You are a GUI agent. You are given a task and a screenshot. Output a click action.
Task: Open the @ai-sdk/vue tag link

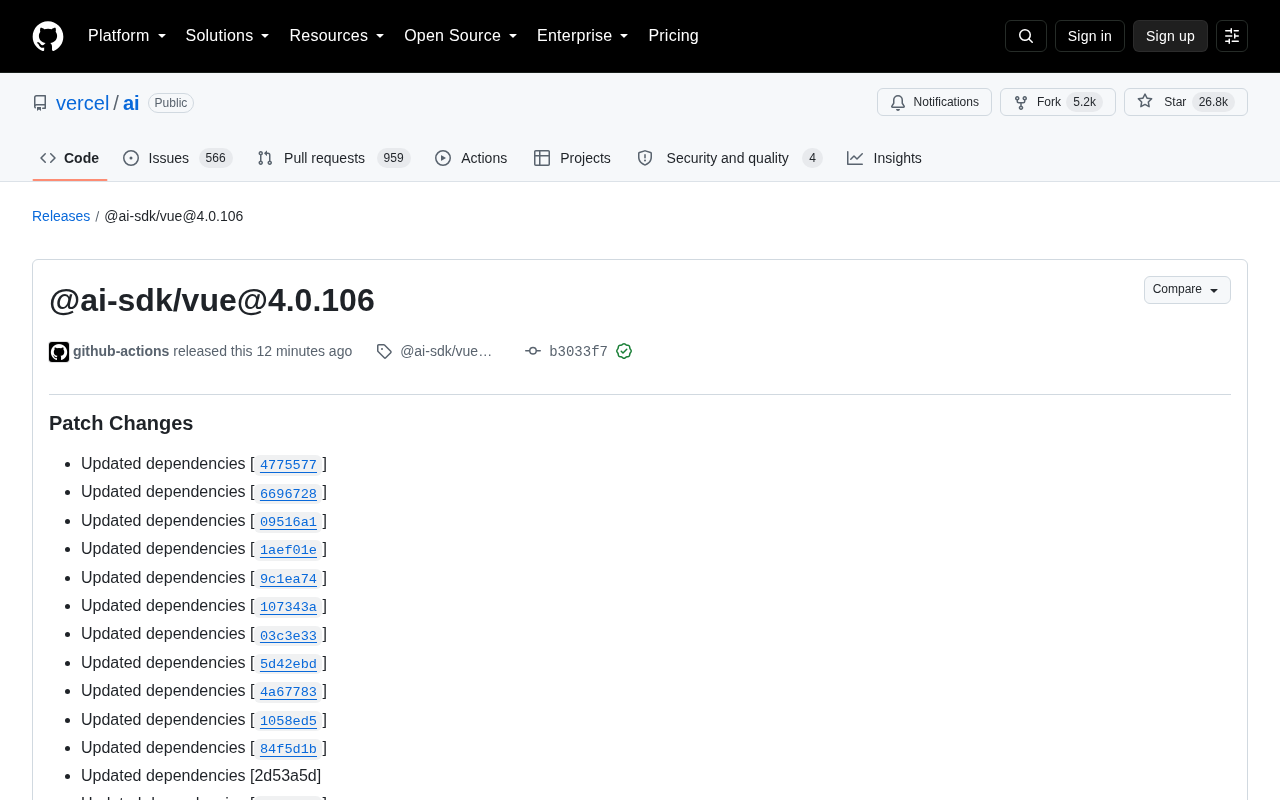(x=446, y=351)
